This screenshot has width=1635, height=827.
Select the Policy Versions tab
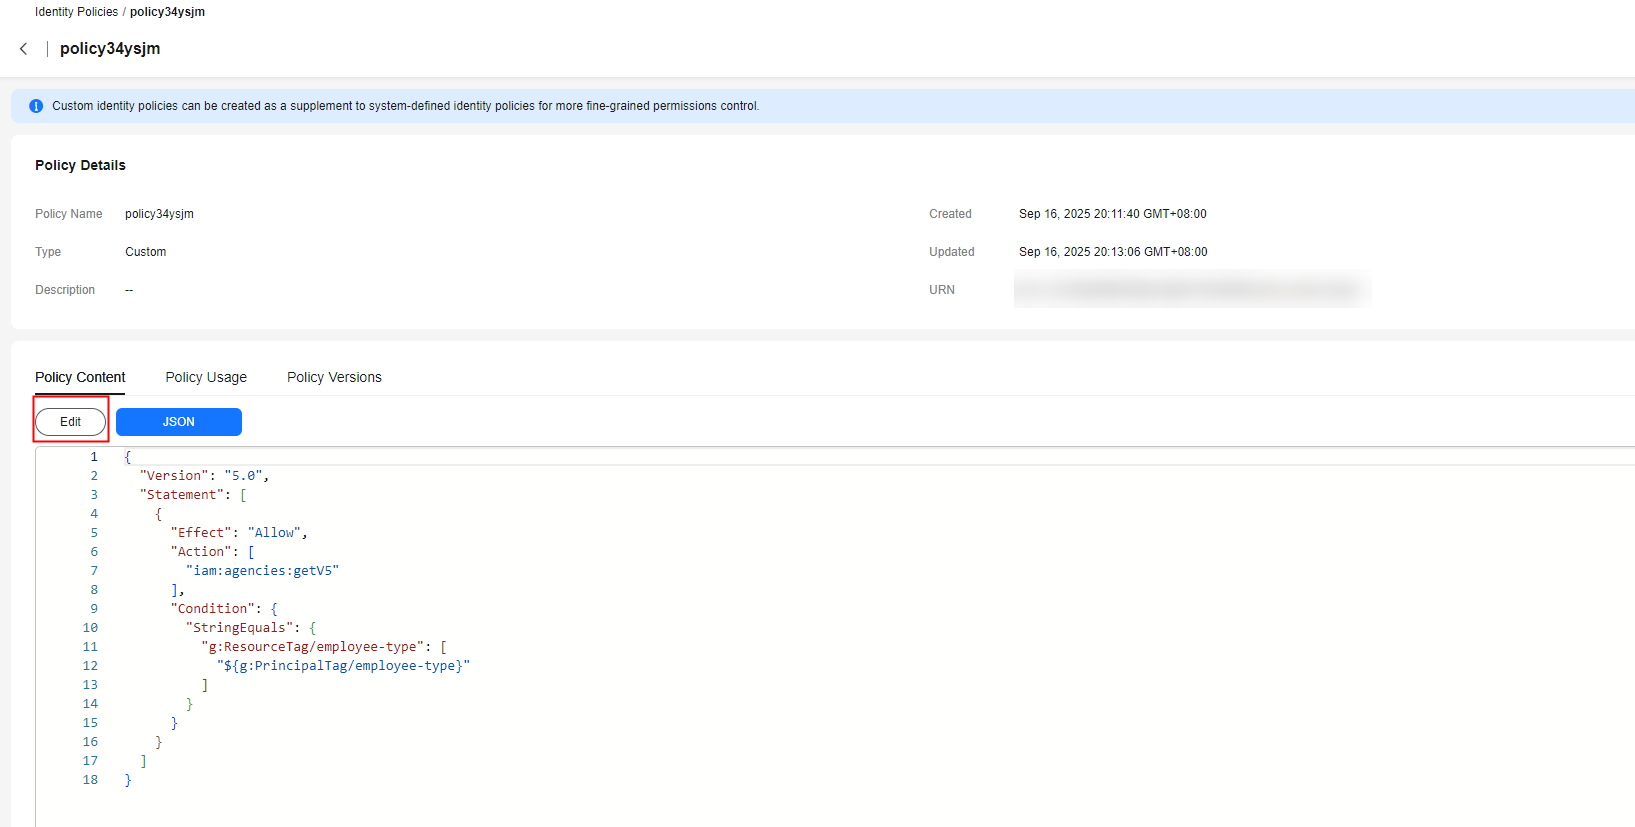[334, 377]
